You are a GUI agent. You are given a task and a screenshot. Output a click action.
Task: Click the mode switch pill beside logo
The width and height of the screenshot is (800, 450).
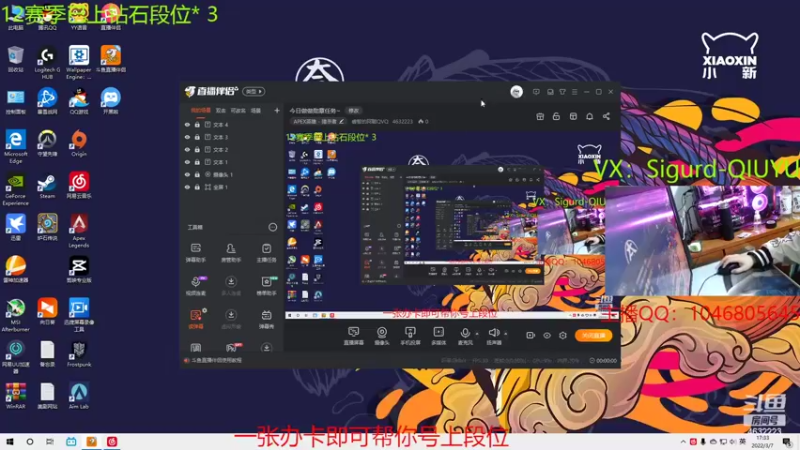(x=254, y=91)
